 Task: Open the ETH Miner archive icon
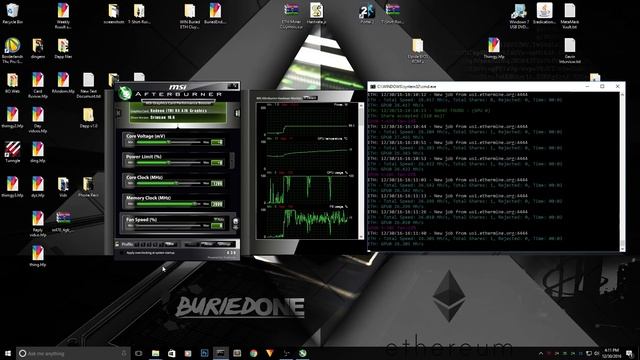coord(291,16)
